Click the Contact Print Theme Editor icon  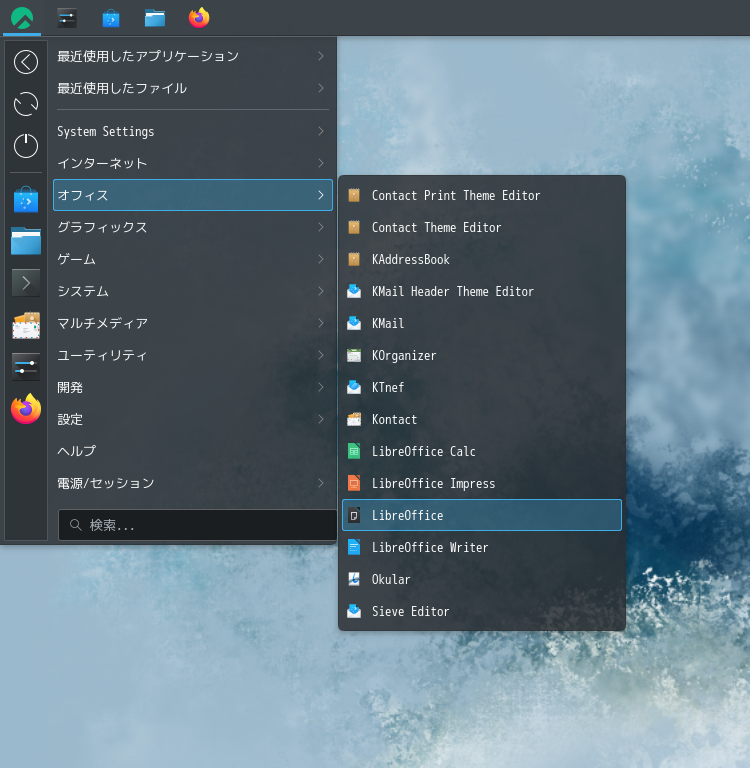pyautogui.click(x=354, y=195)
